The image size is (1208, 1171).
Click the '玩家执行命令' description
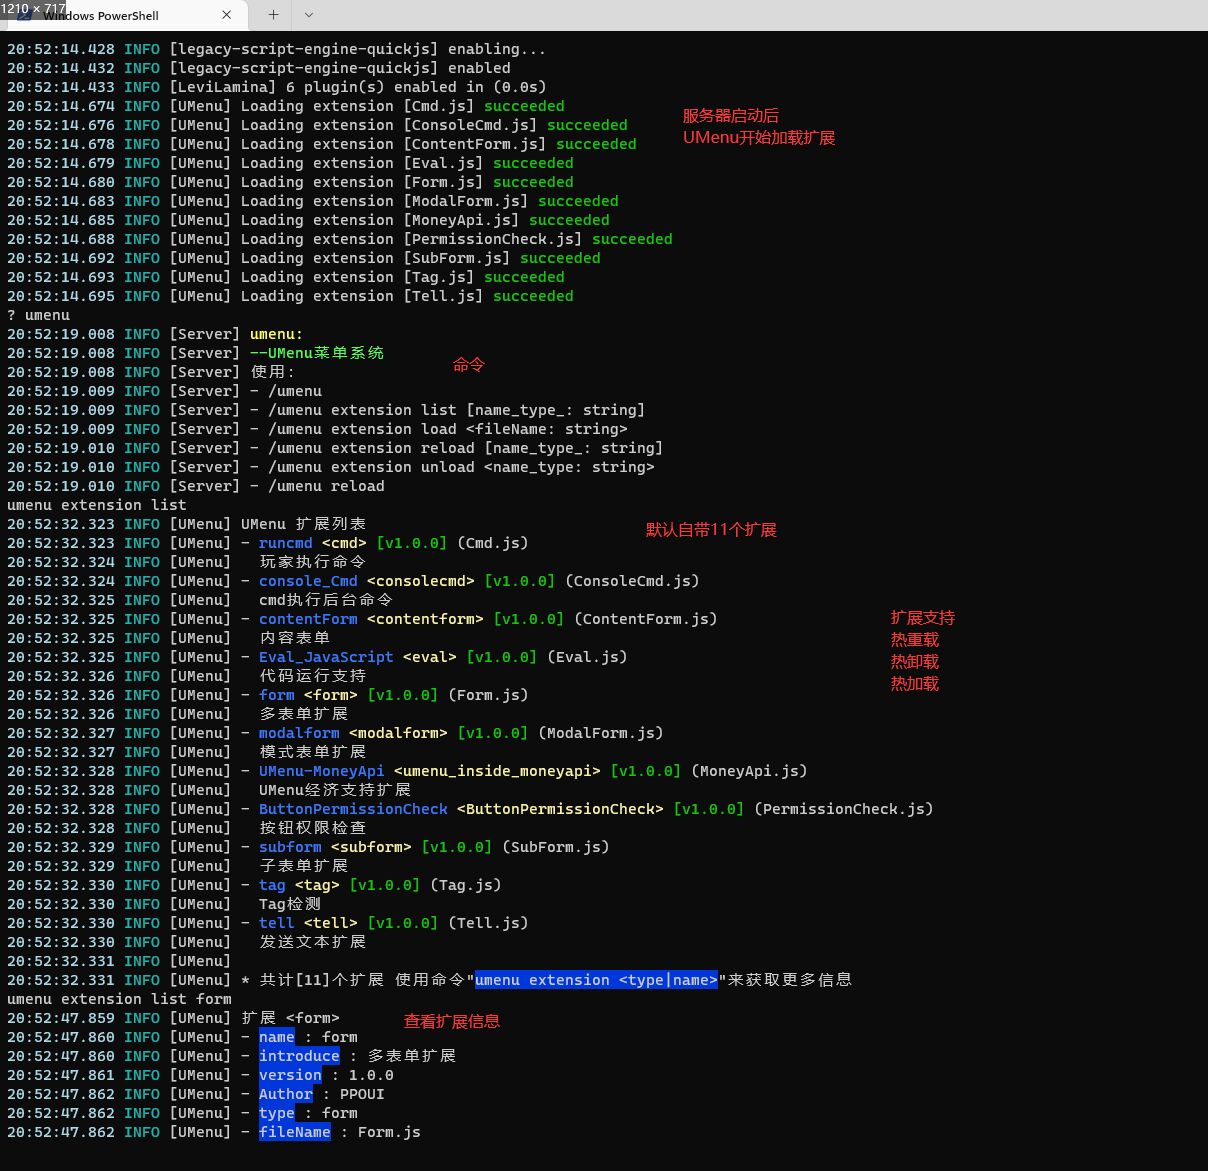(312, 562)
